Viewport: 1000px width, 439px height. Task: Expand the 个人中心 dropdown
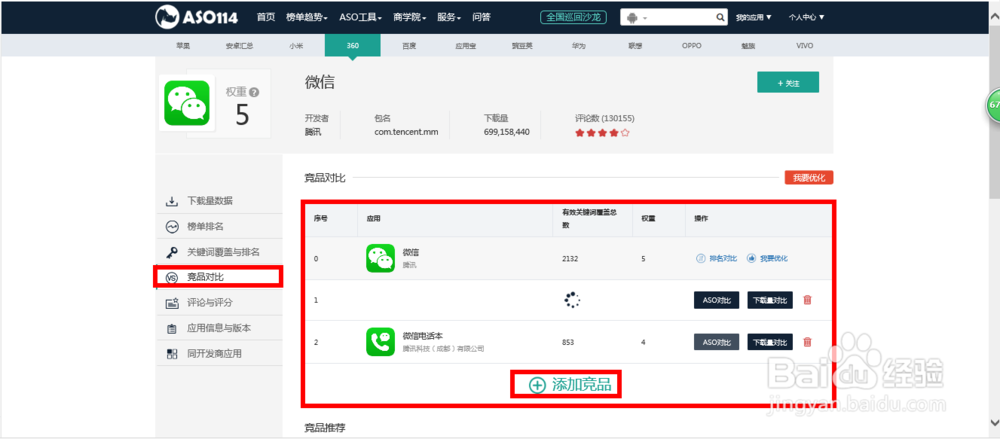[x=806, y=17]
